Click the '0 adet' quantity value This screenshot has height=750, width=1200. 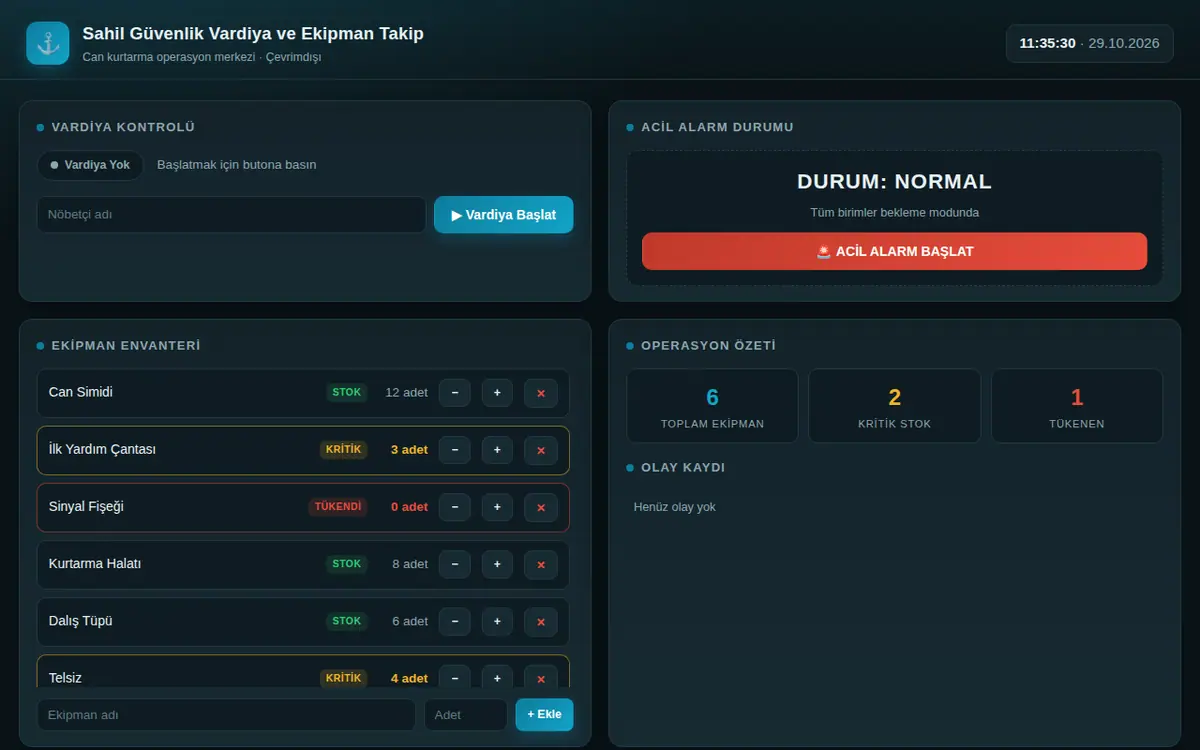pos(409,507)
